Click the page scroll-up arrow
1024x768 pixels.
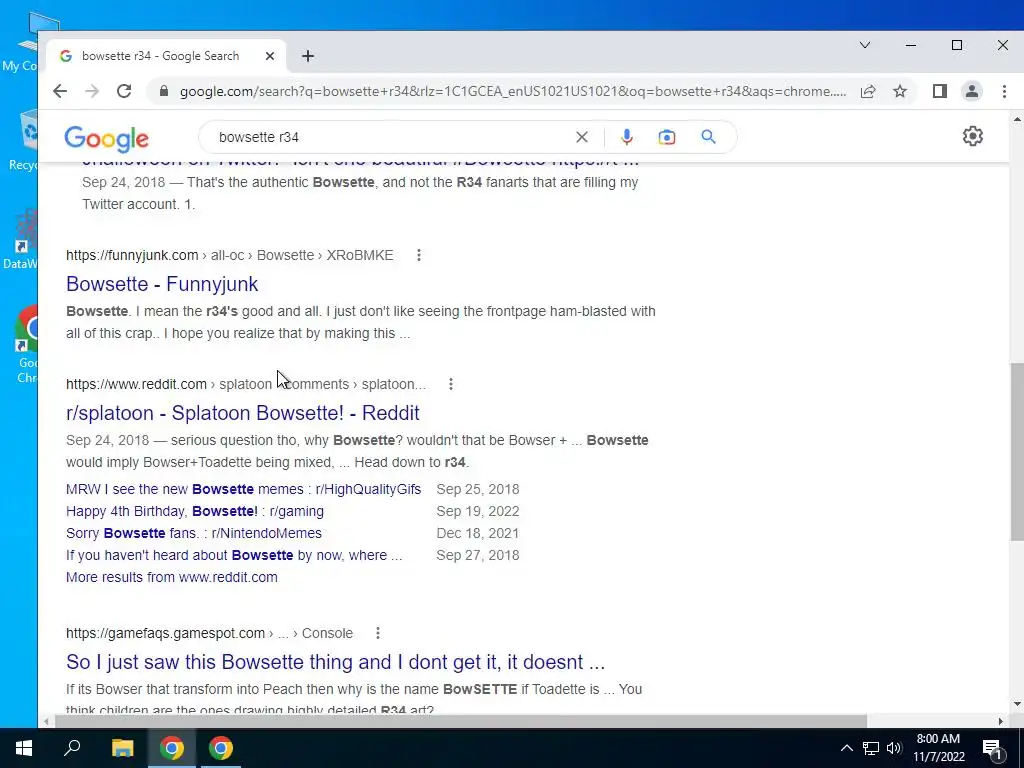click(1017, 120)
